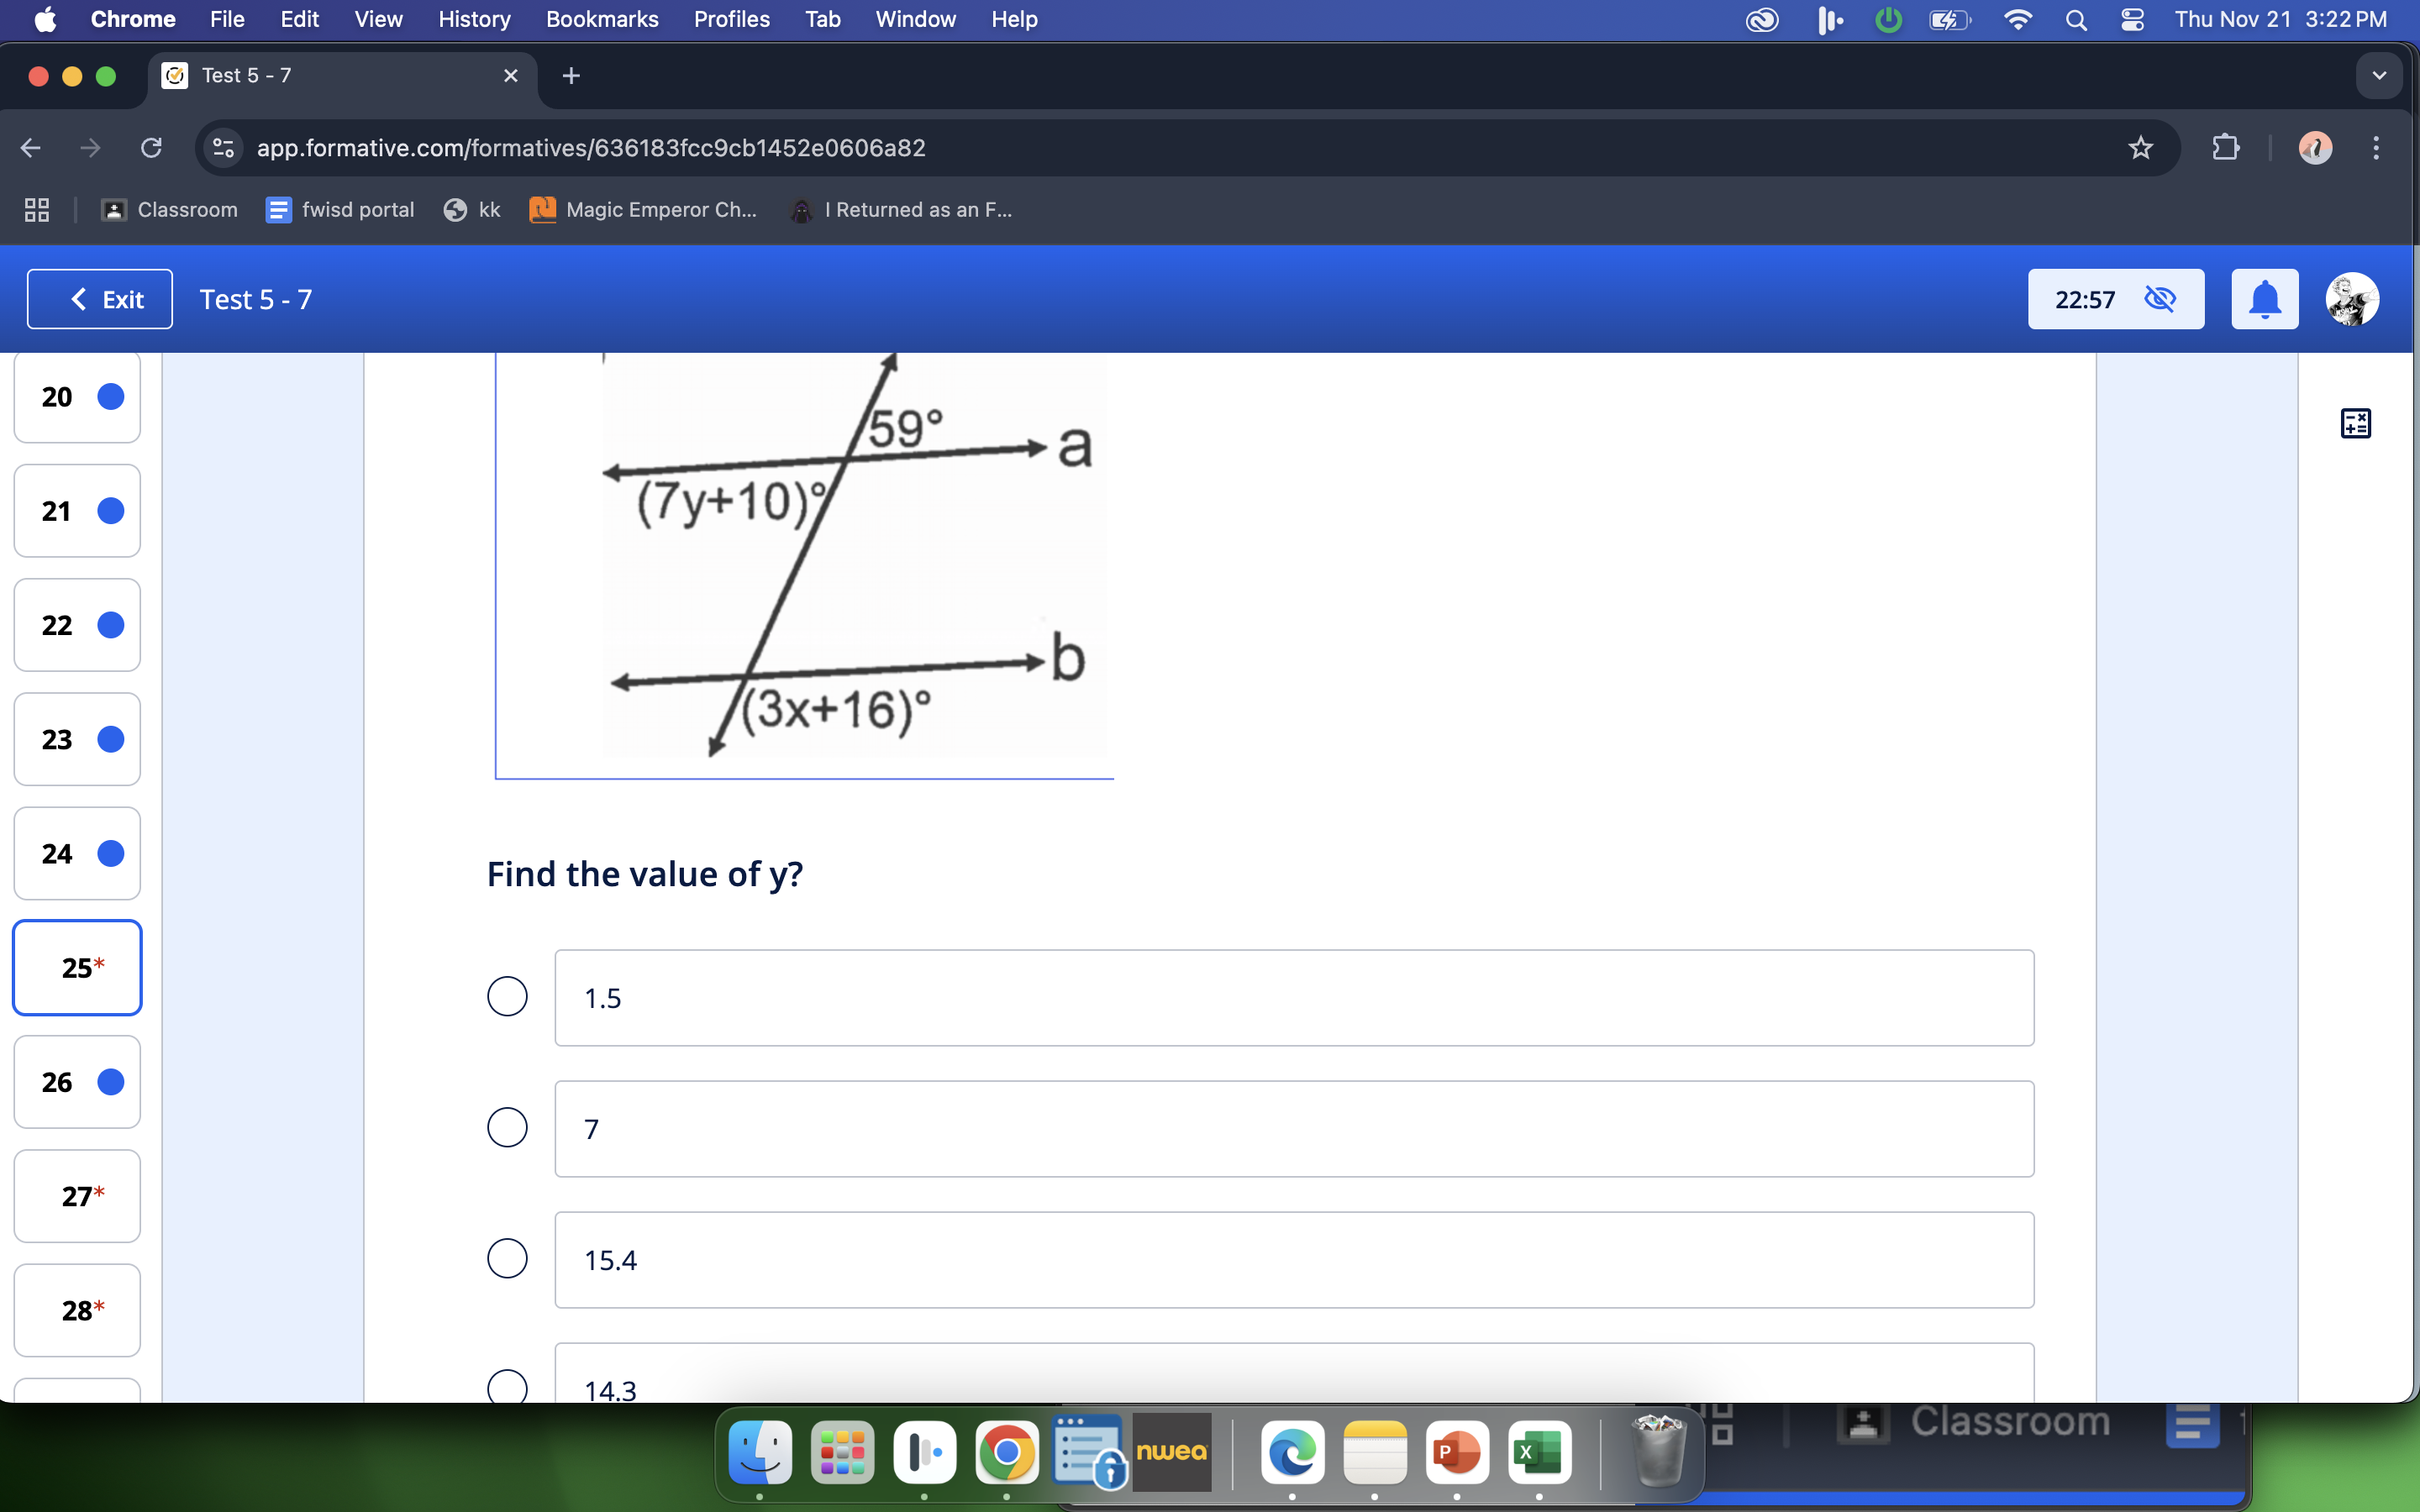
Task: Open nwea app in the dock
Action: pos(1172,1452)
